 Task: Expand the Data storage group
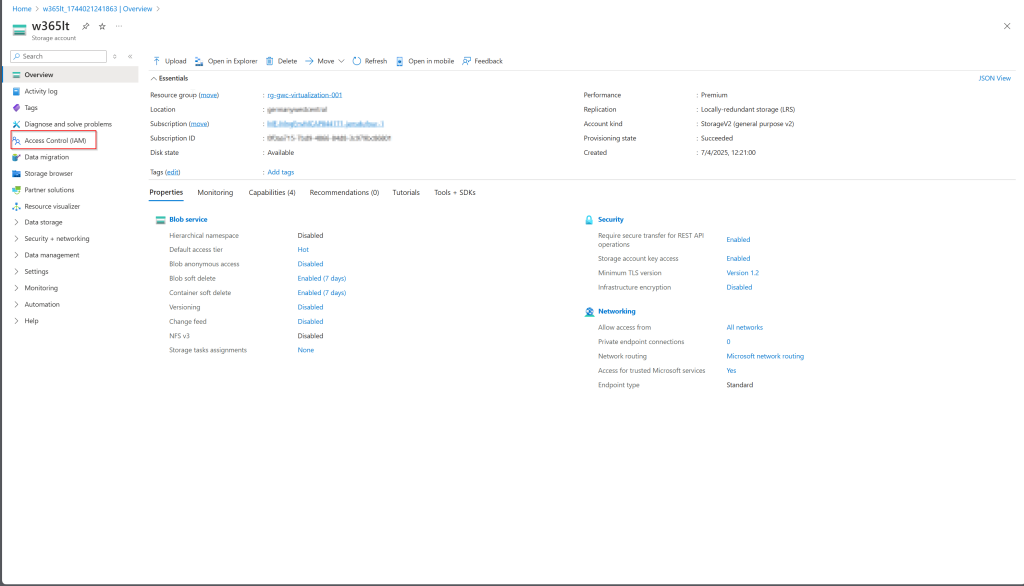point(16,222)
